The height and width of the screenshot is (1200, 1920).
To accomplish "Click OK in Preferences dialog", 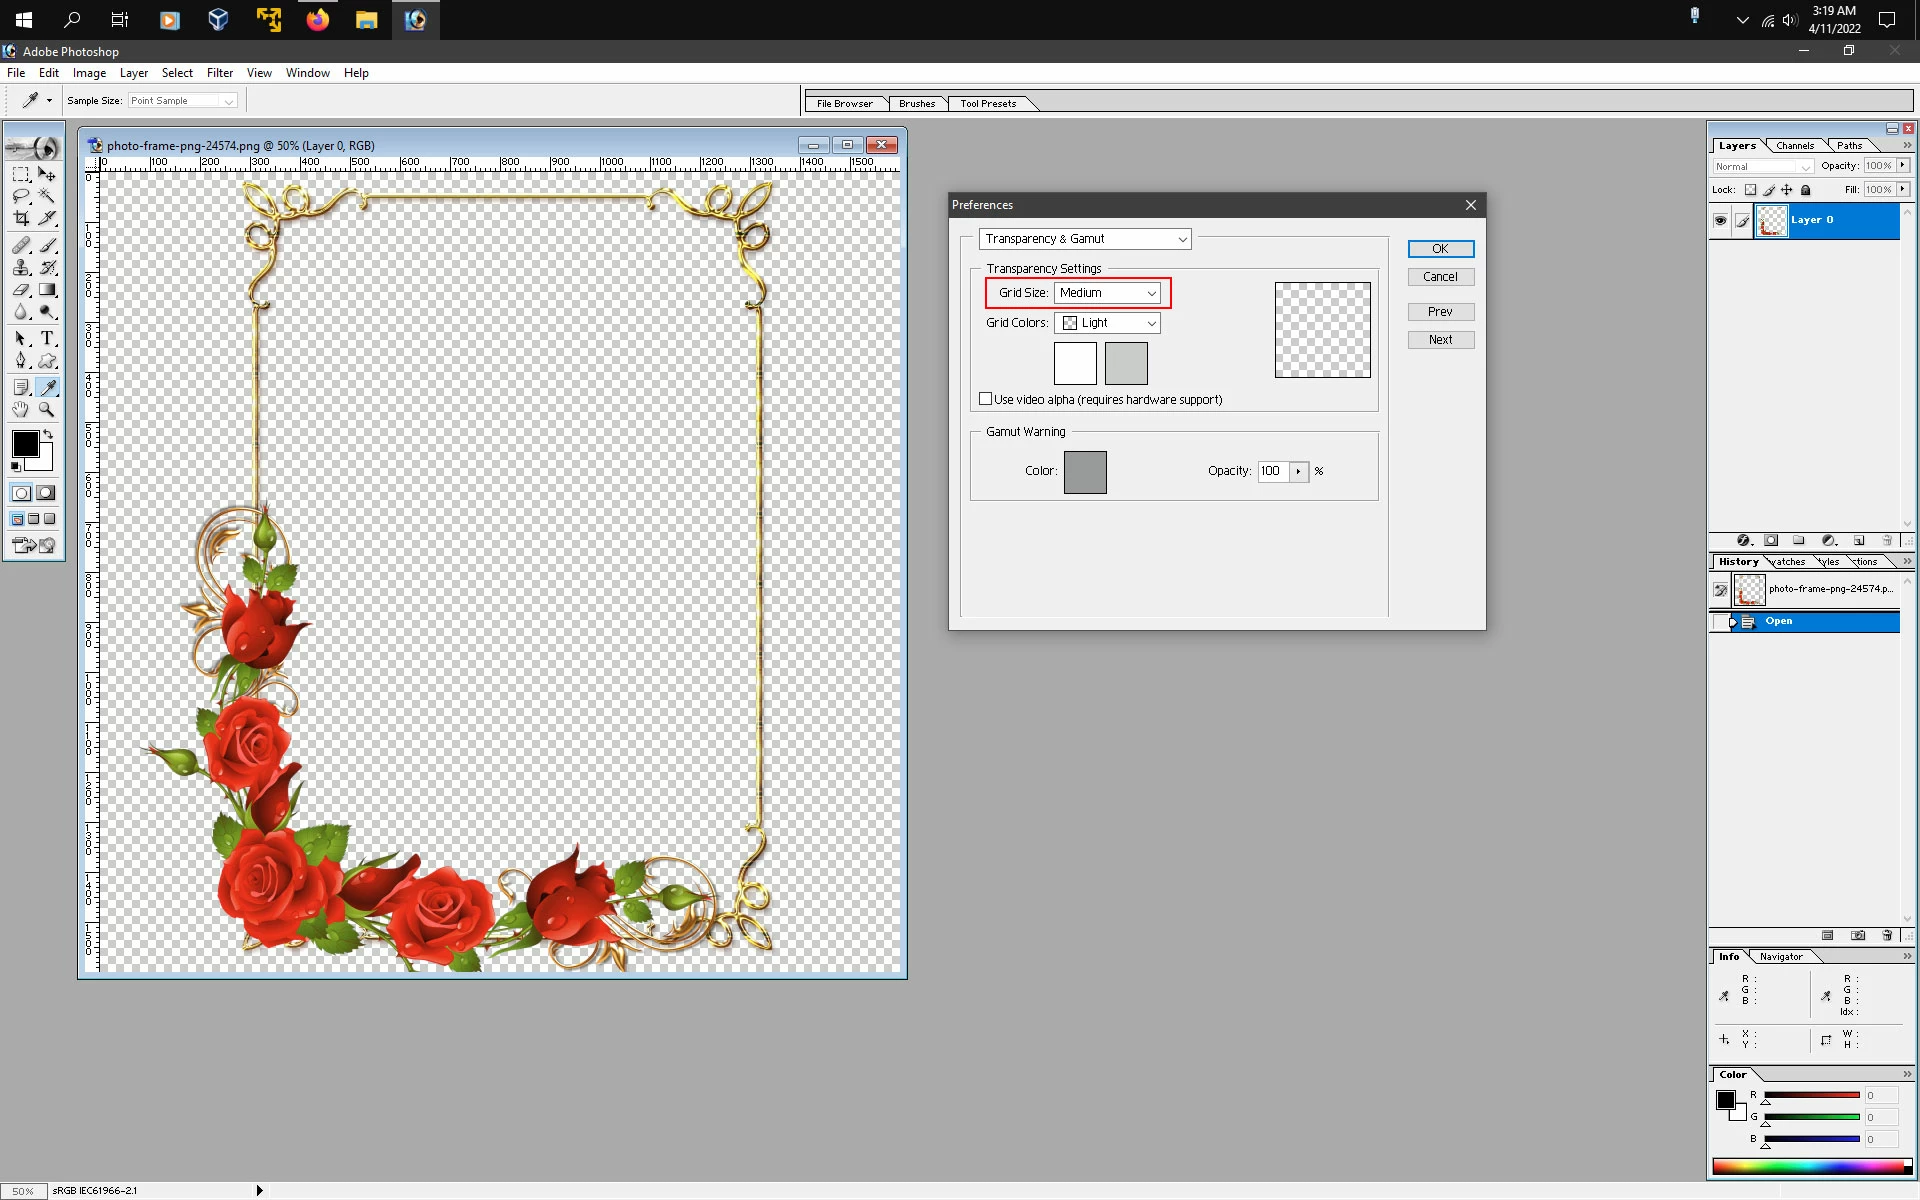I will point(1440,249).
